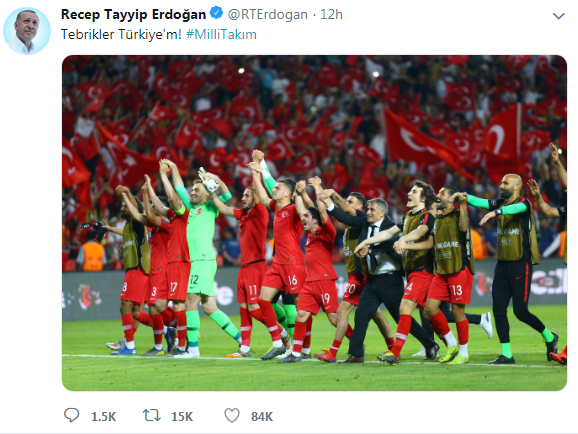Open the #MilliTakım hashtag link
The image size is (578, 434).
(x=221, y=34)
